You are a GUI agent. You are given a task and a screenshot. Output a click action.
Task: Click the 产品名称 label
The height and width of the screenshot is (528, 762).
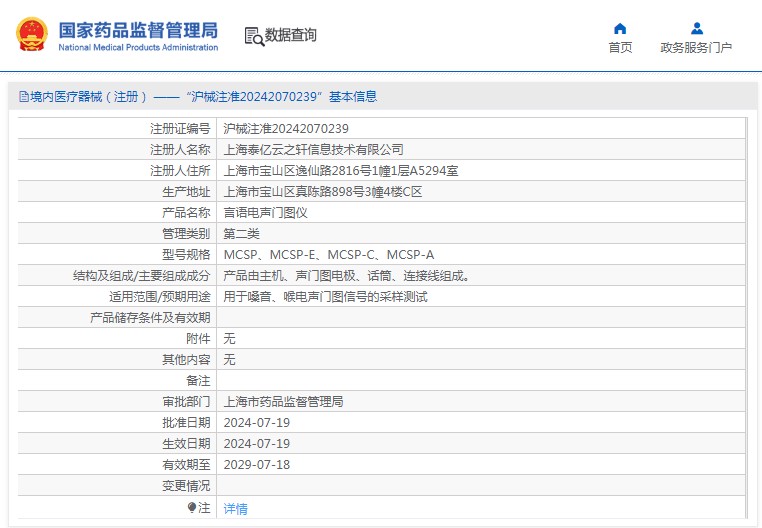coord(186,212)
